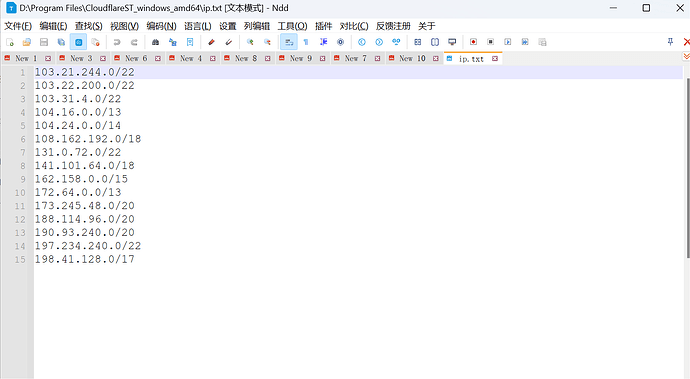Click the Close All documents icon
Image resolution: width=690 pixels, height=379 pixels.
coord(95,42)
